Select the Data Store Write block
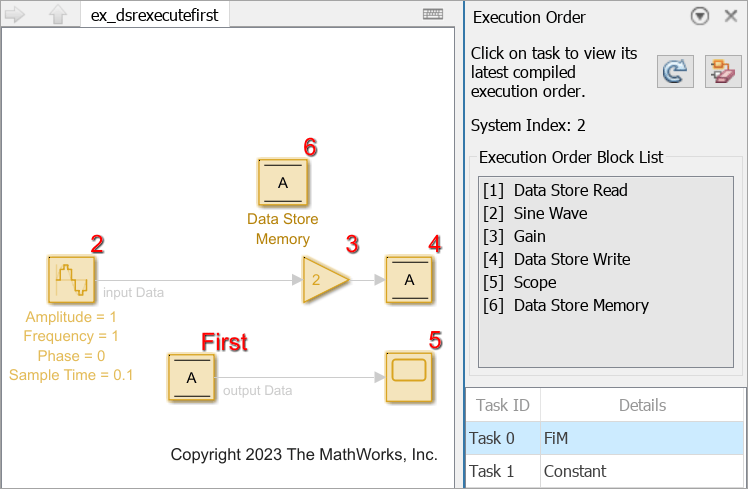This screenshot has height=489, width=748. (x=409, y=280)
